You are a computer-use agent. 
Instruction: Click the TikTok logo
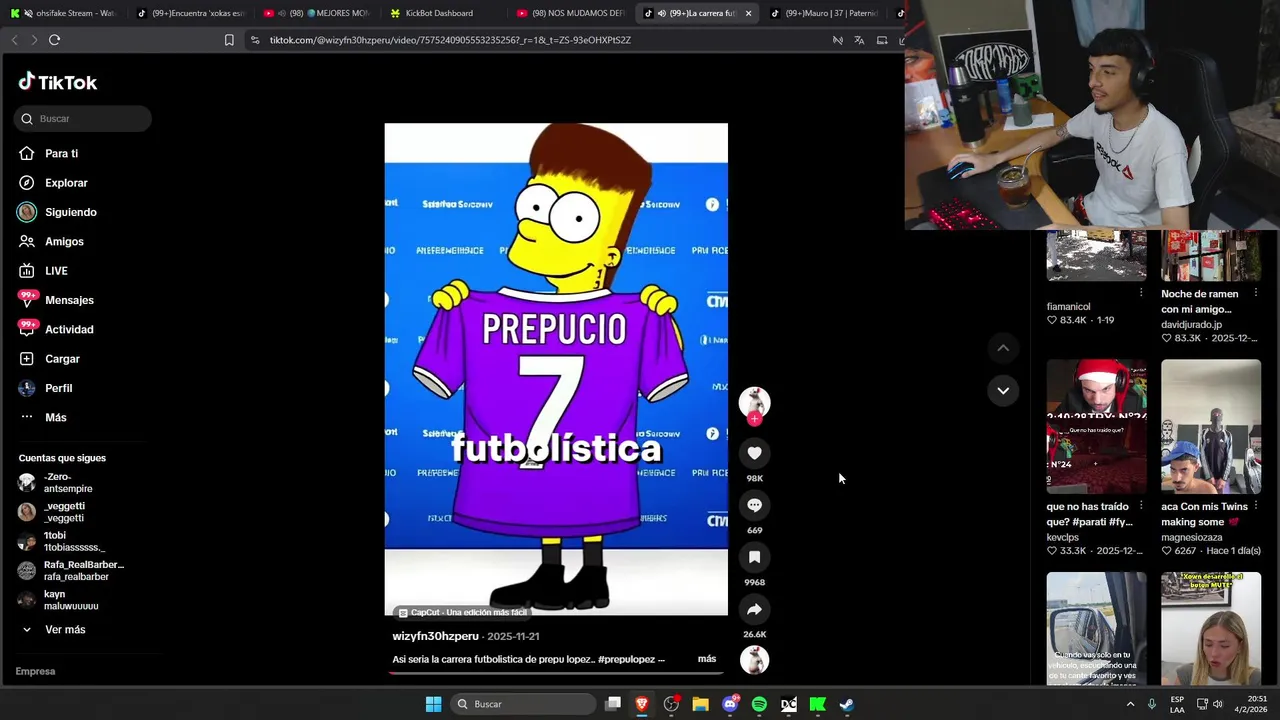point(58,82)
